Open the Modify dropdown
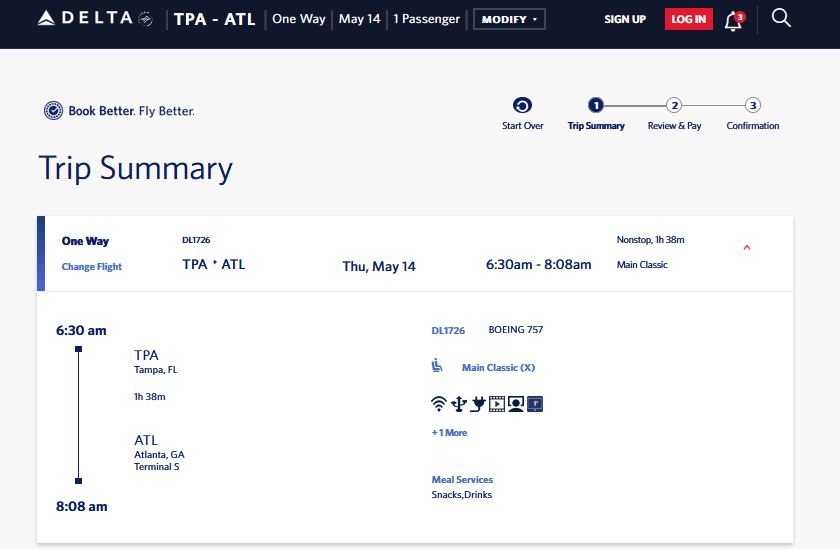This screenshot has width=840, height=549. point(509,19)
